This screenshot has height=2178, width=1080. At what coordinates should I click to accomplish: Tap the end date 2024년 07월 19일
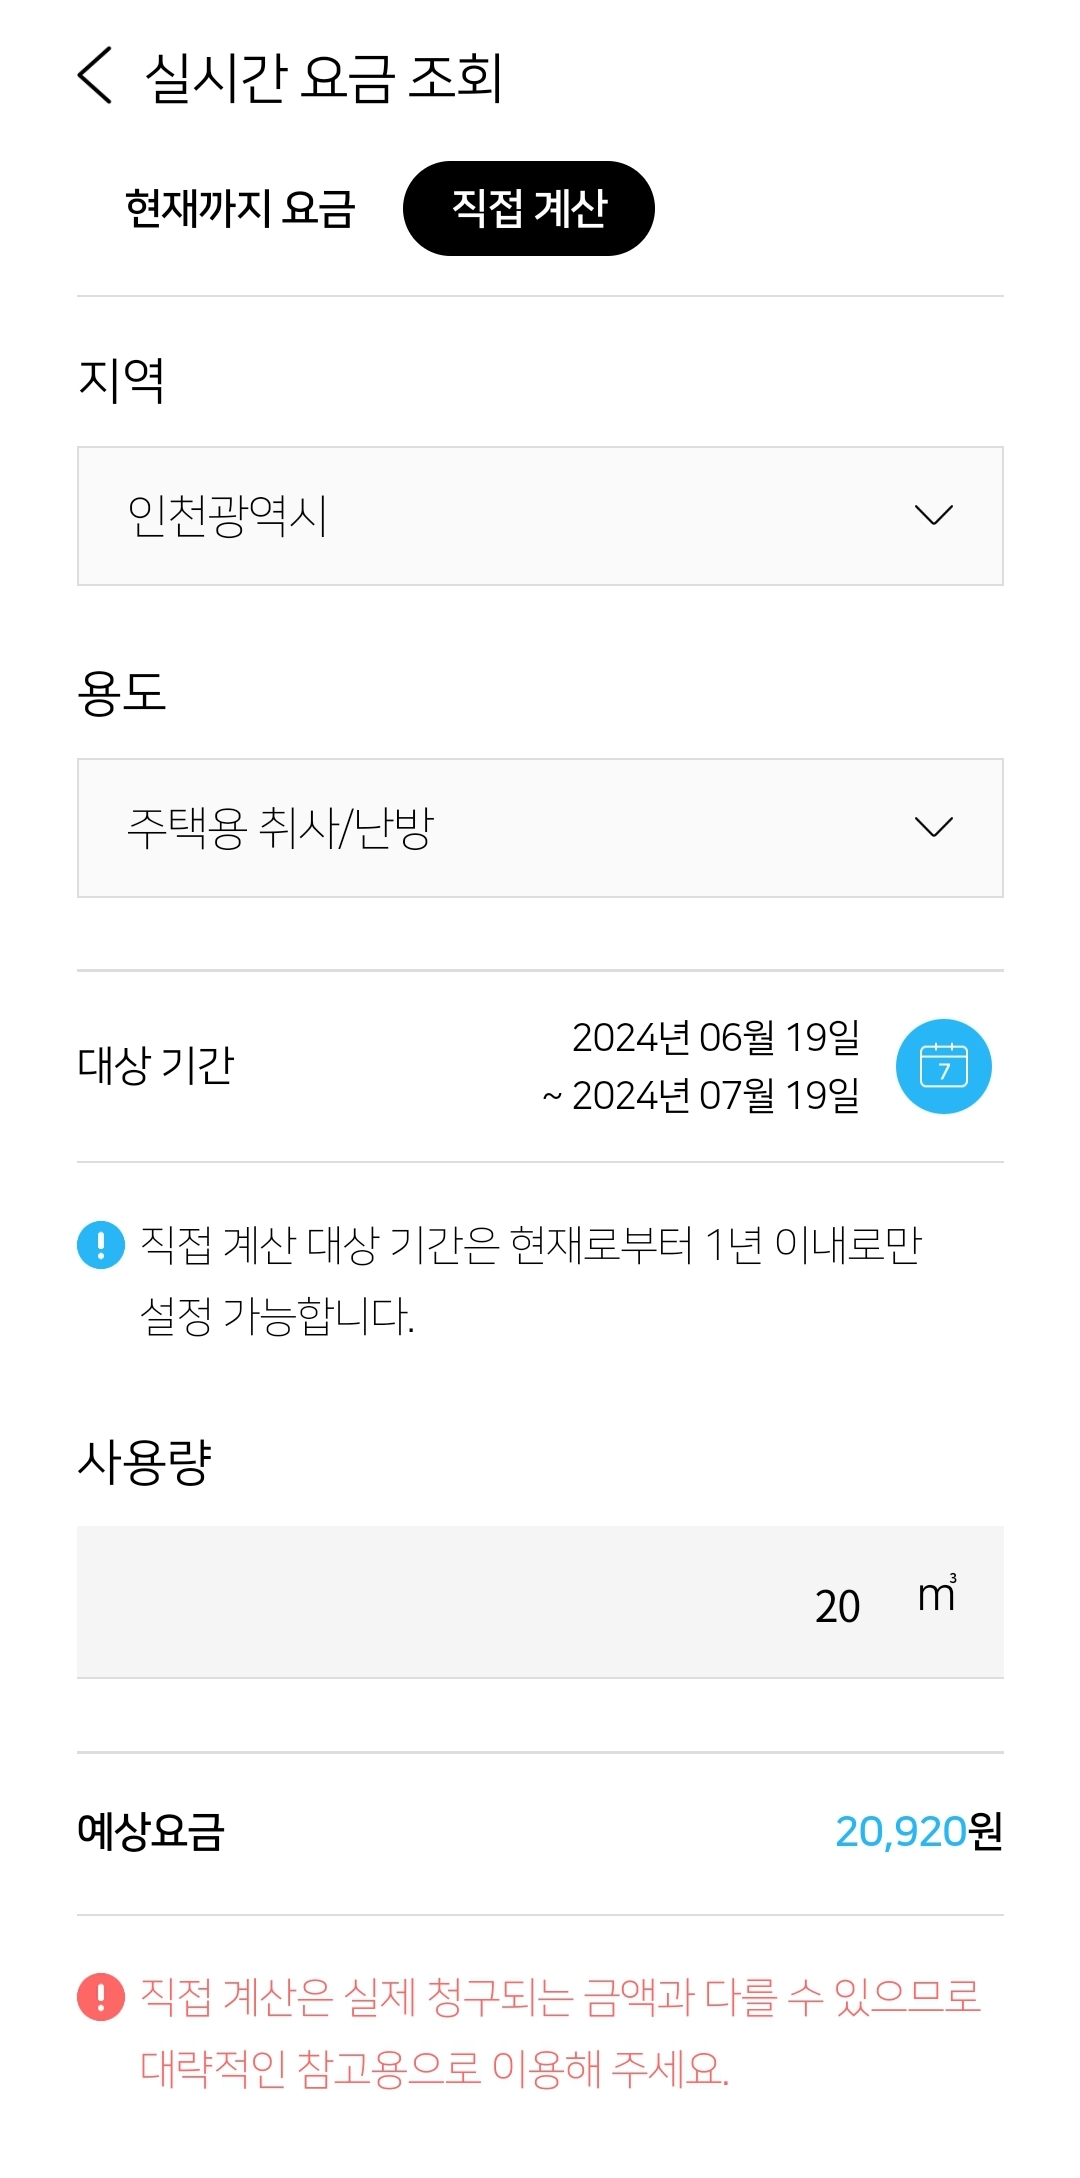tap(716, 1096)
